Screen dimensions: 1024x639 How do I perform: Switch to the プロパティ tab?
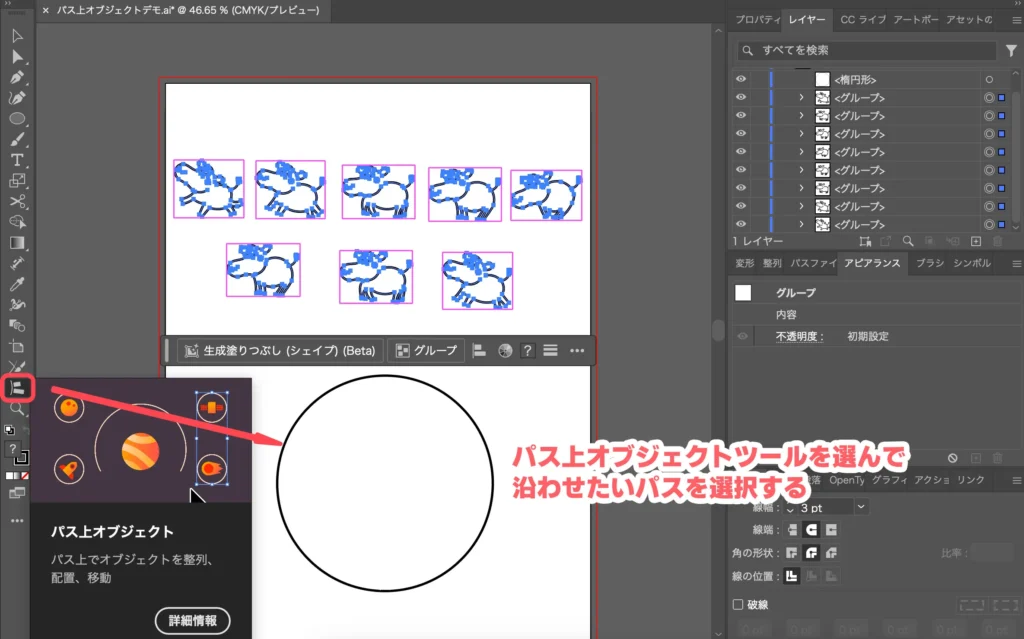click(757, 20)
